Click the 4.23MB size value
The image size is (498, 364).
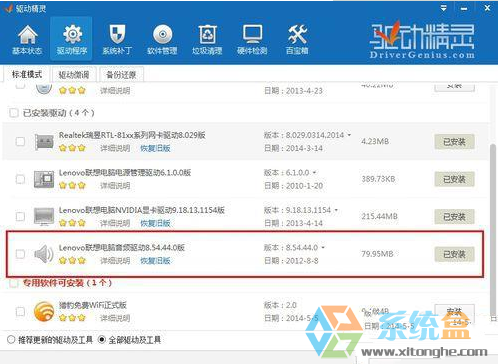(375, 141)
